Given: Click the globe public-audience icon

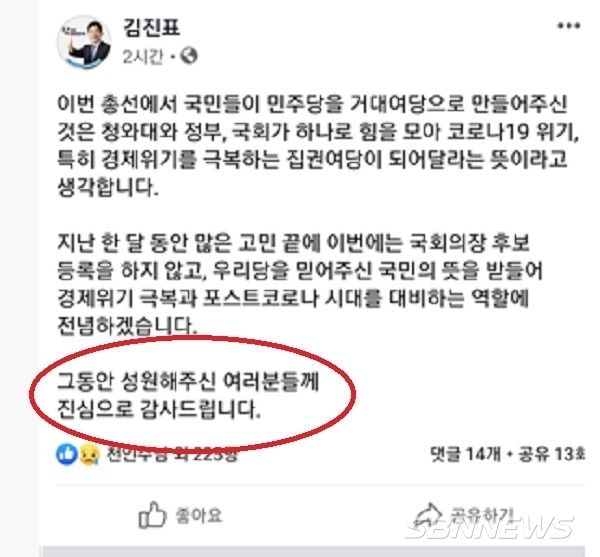Looking at the screenshot, I should [189, 56].
